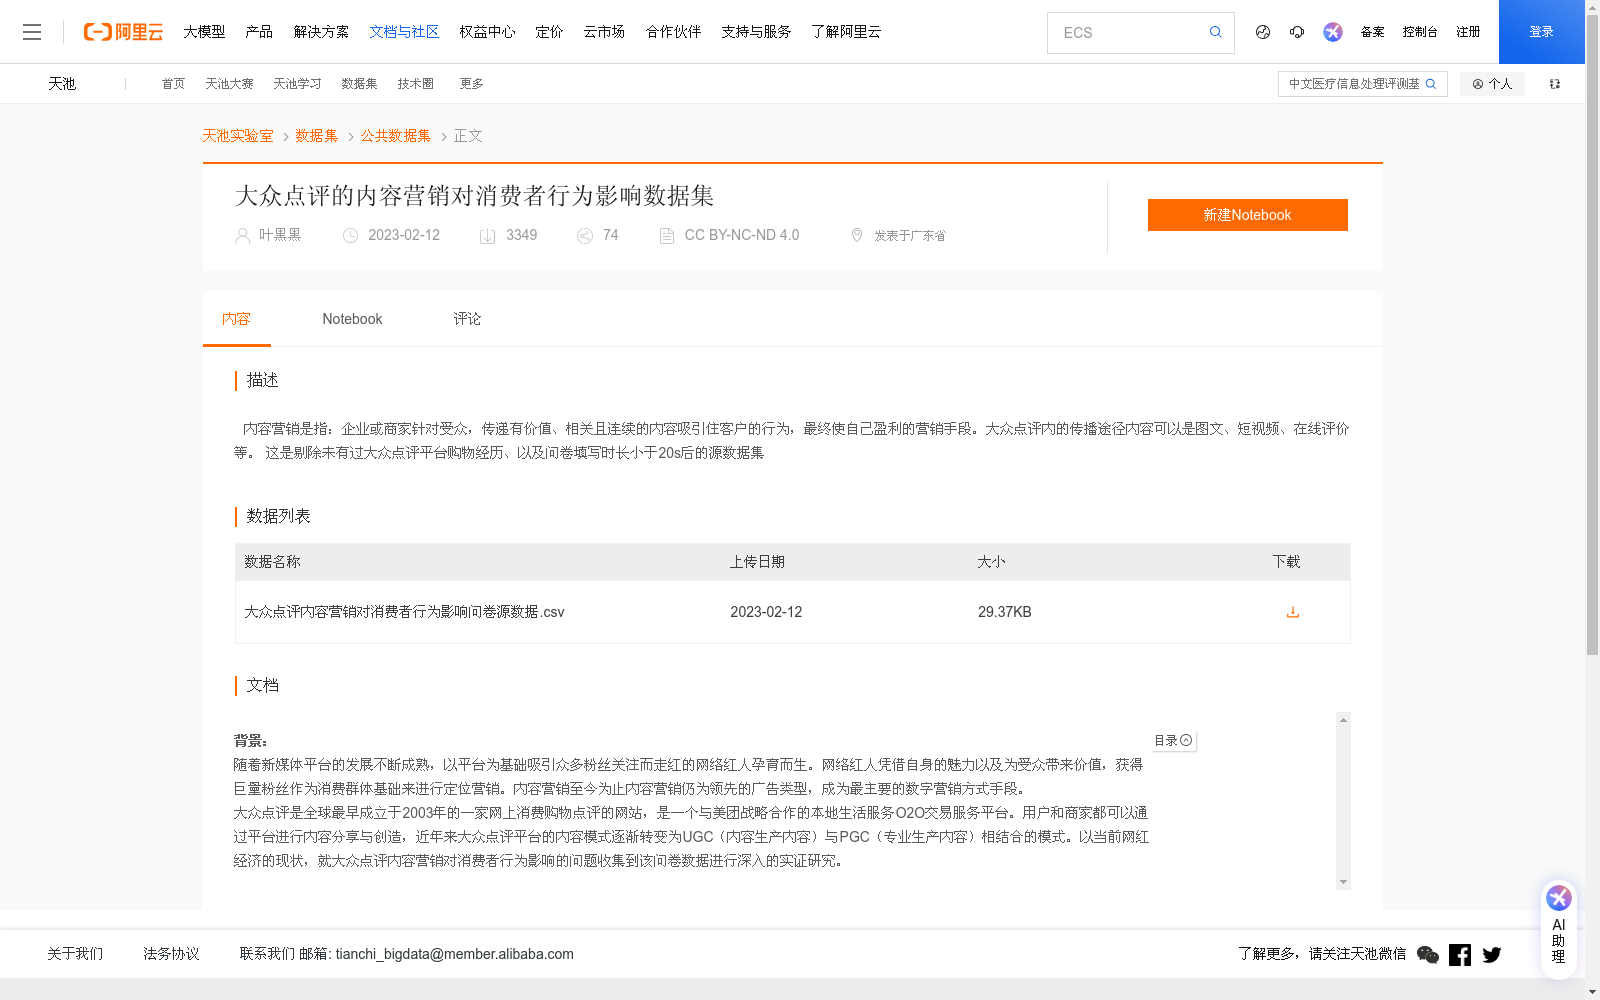The height and width of the screenshot is (1000, 1600).
Task: Click the search magnifier in ECS box
Action: pyautogui.click(x=1215, y=32)
